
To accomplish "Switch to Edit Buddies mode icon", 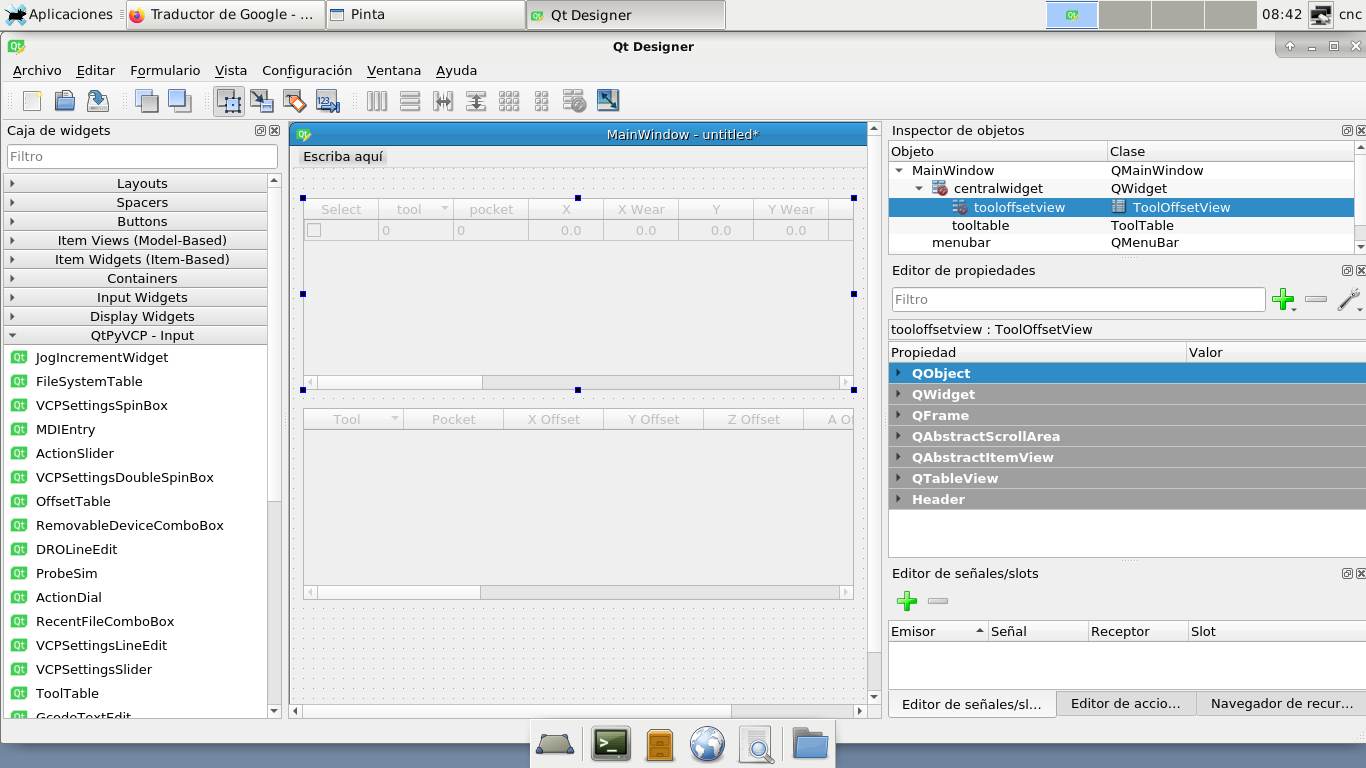I will (x=294, y=100).
